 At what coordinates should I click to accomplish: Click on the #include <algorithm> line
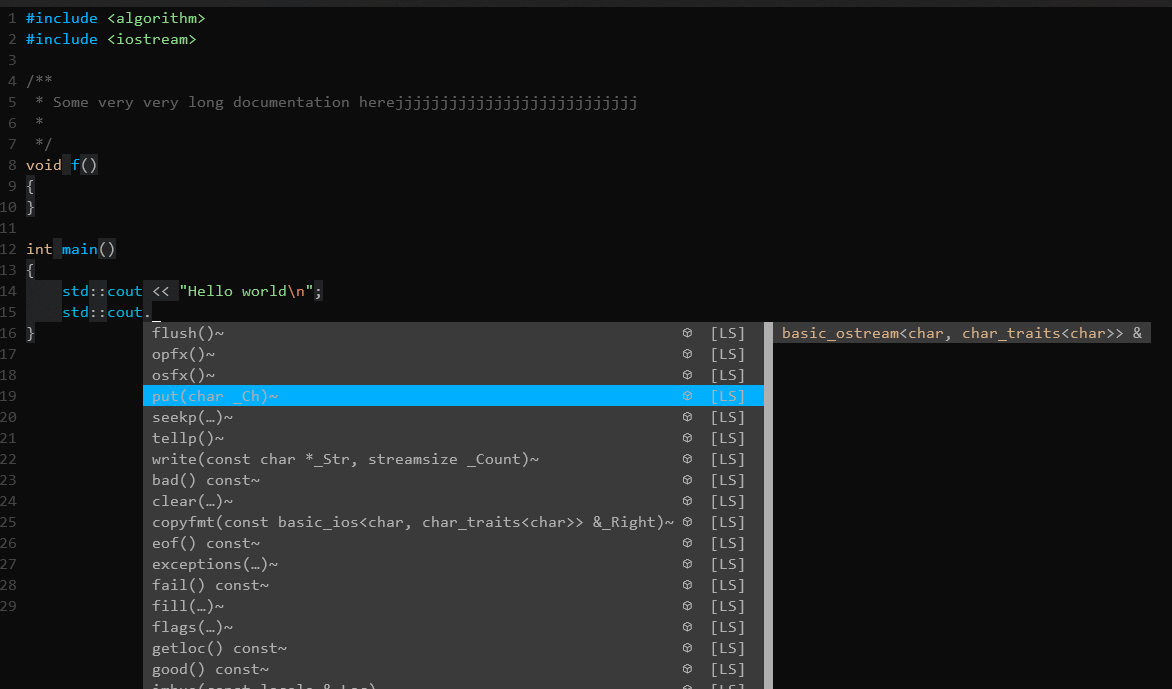pyautogui.click(x=116, y=18)
